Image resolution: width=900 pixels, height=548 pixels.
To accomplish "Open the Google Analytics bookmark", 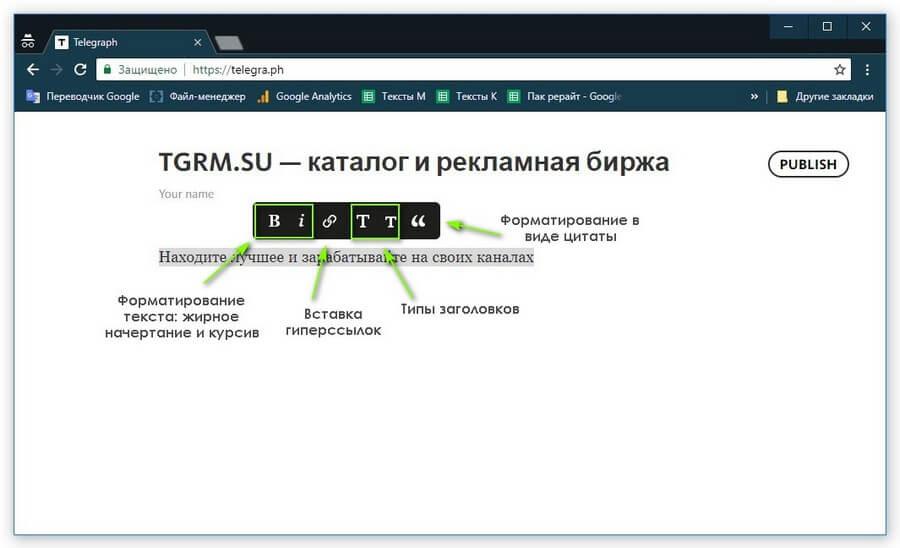I will point(304,97).
